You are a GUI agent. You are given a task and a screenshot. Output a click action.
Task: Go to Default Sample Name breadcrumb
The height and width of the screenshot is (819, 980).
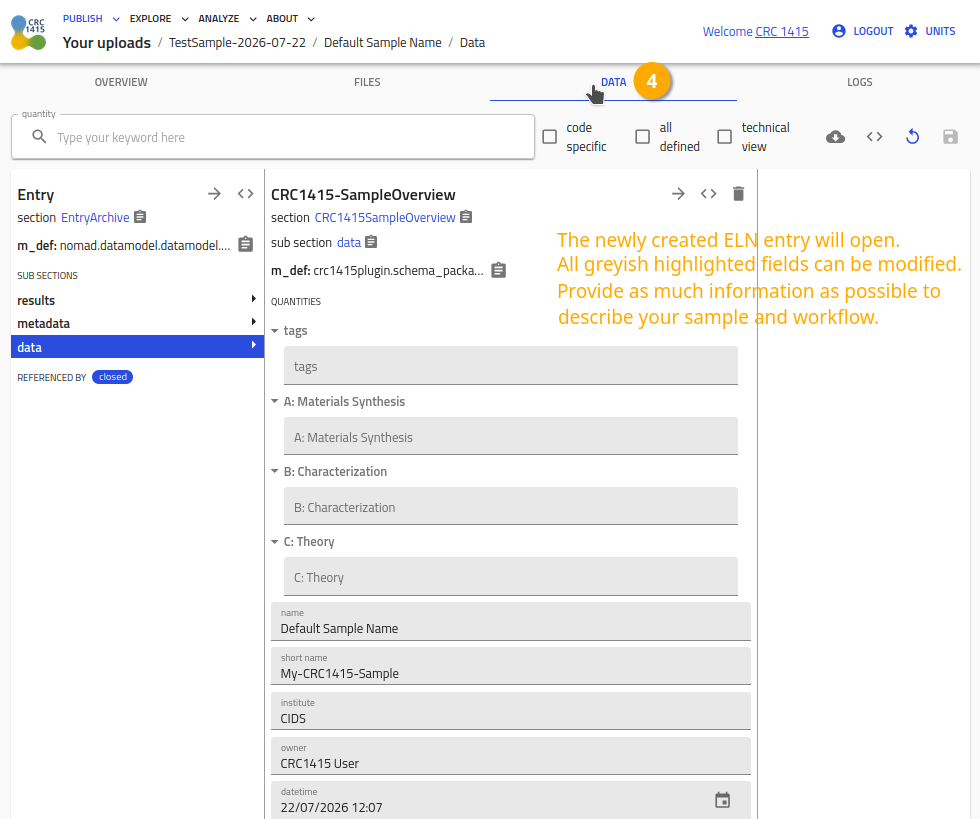(x=382, y=43)
